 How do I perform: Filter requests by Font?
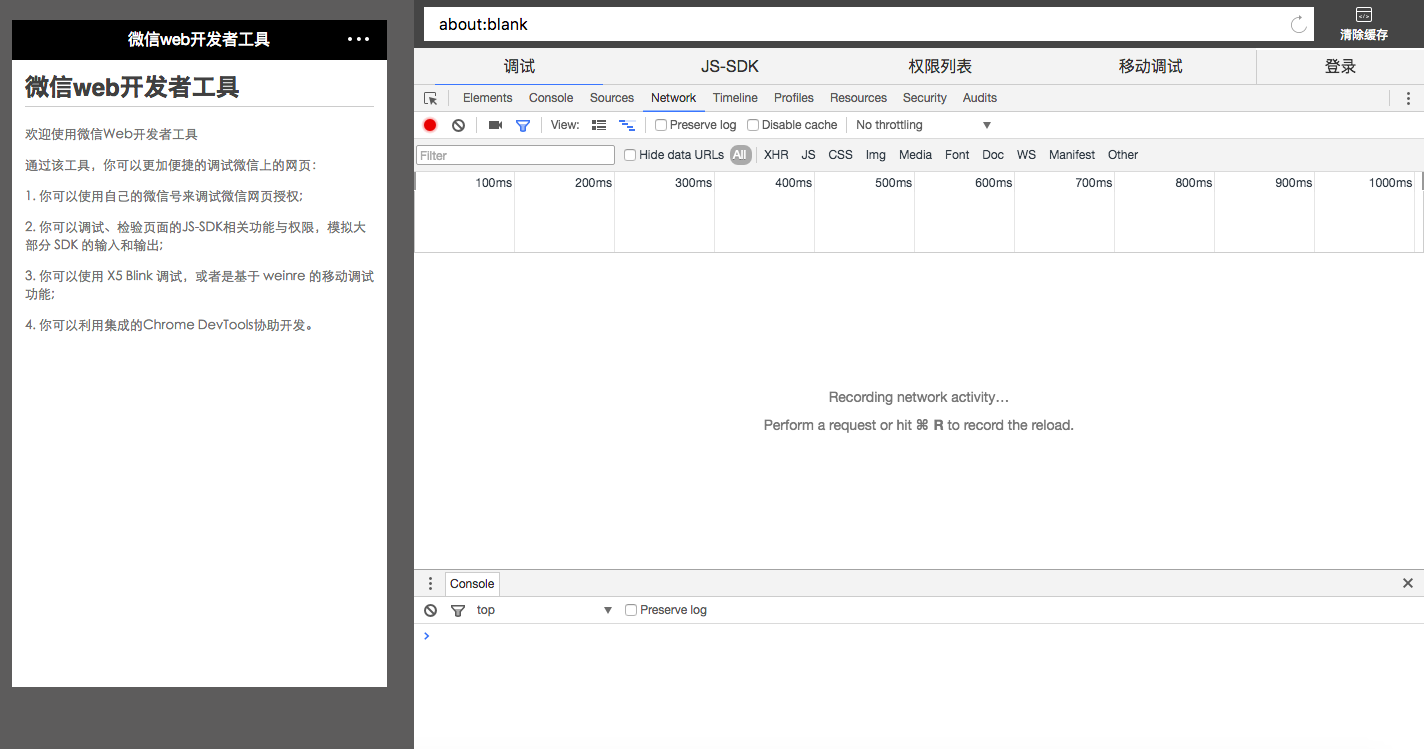(957, 155)
